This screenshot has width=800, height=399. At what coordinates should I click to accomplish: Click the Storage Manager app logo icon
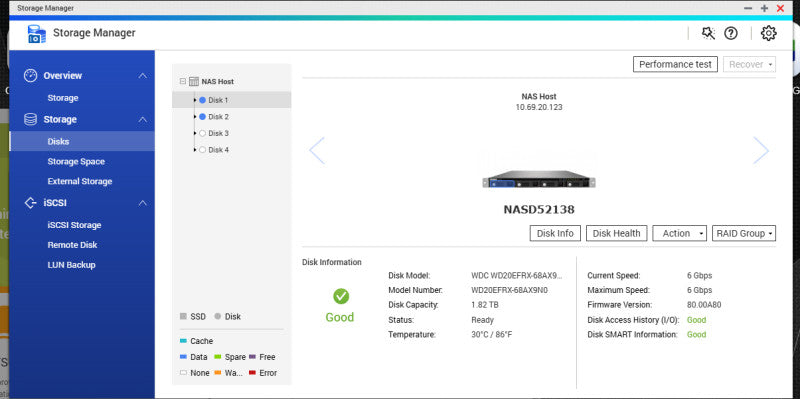[x=37, y=34]
